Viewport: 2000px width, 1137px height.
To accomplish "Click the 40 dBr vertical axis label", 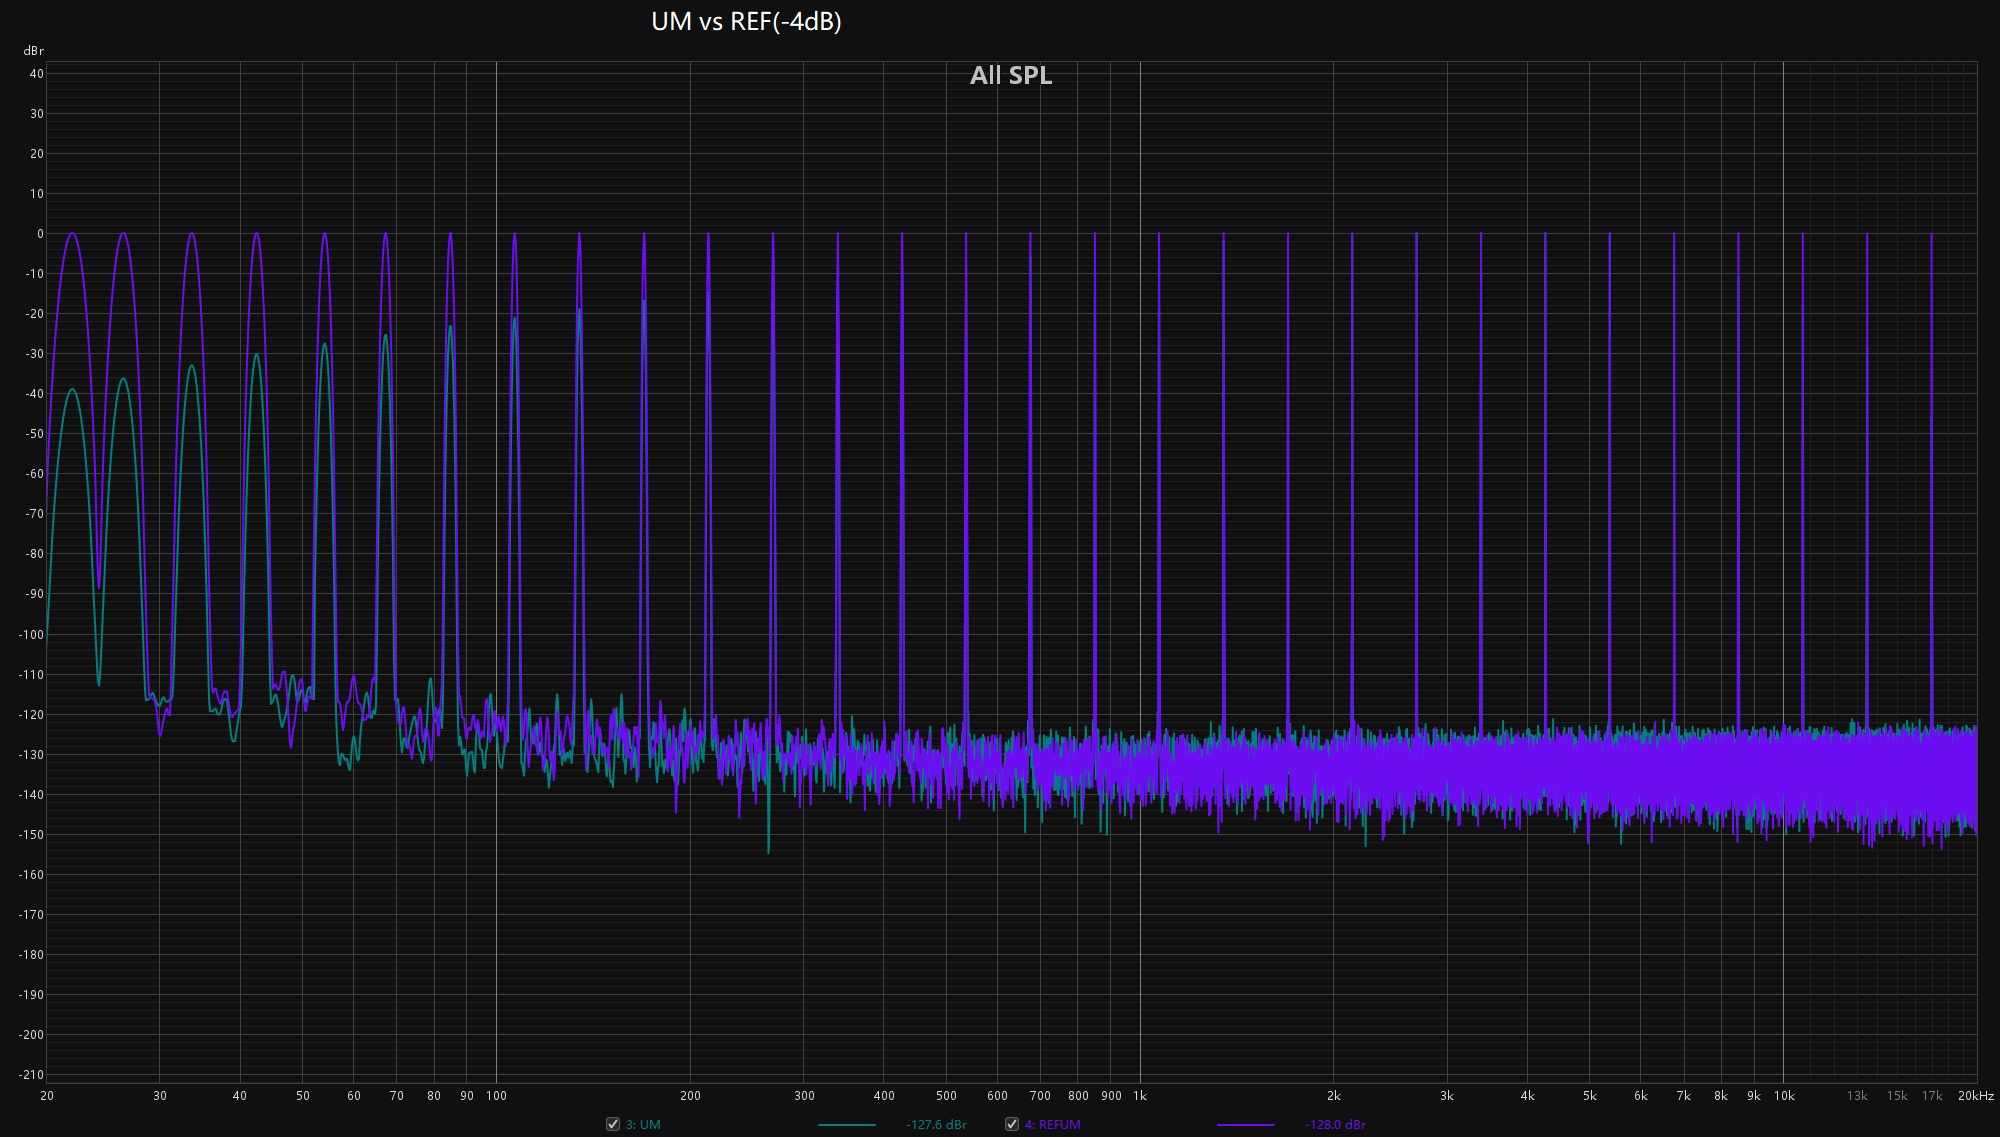I will [x=37, y=74].
